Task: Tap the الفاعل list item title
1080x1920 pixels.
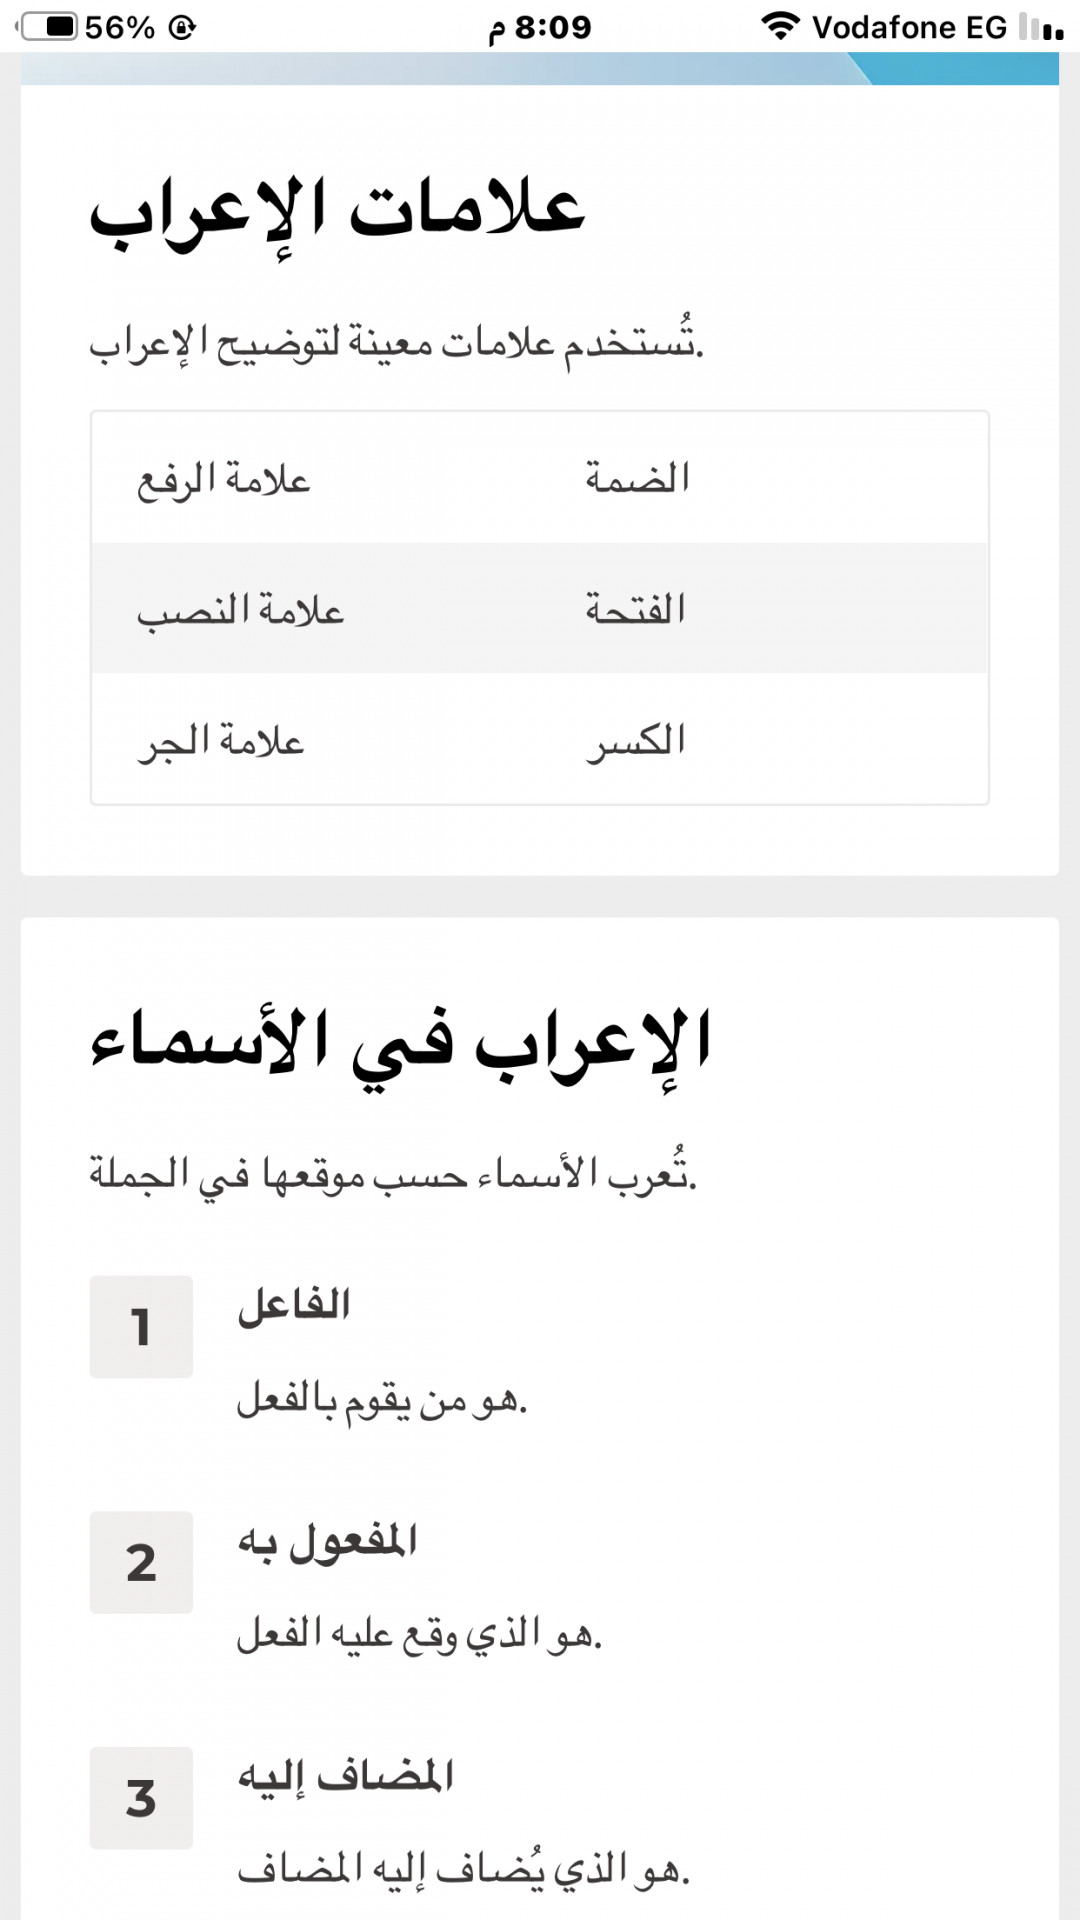Action: (x=294, y=1305)
